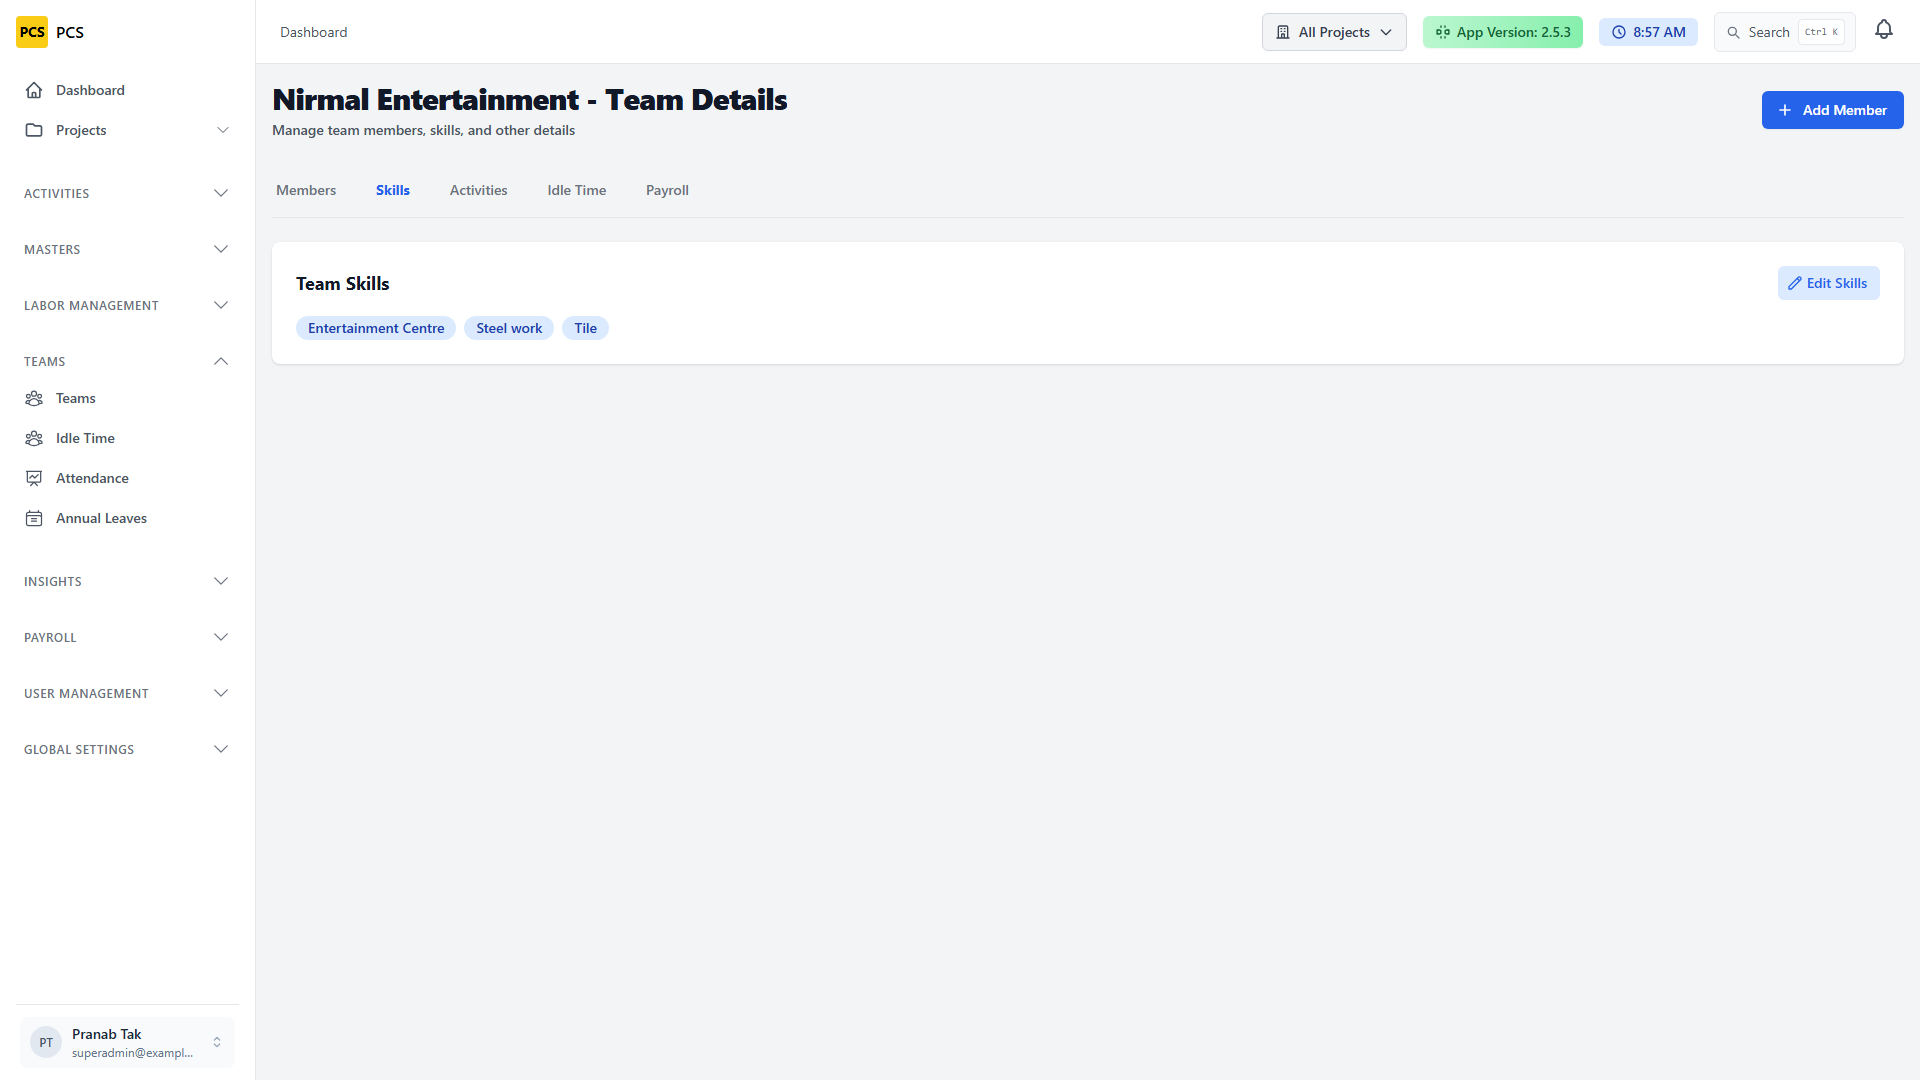Open the Idle Time tab
This screenshot has width=1920, height=1080.
576,190
